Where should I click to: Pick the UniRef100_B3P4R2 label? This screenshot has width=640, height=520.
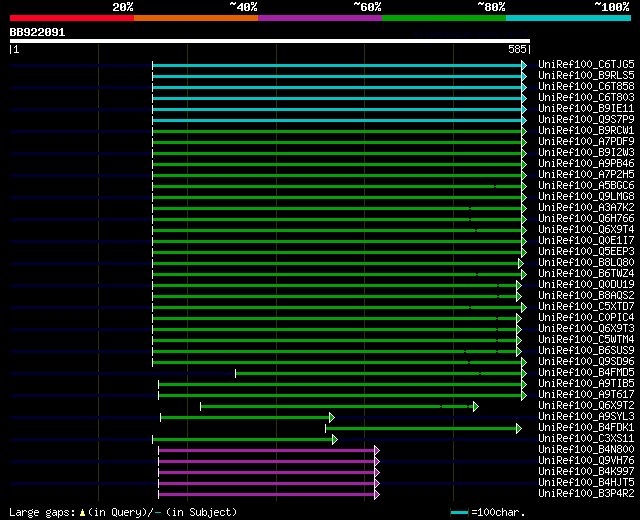586,494
